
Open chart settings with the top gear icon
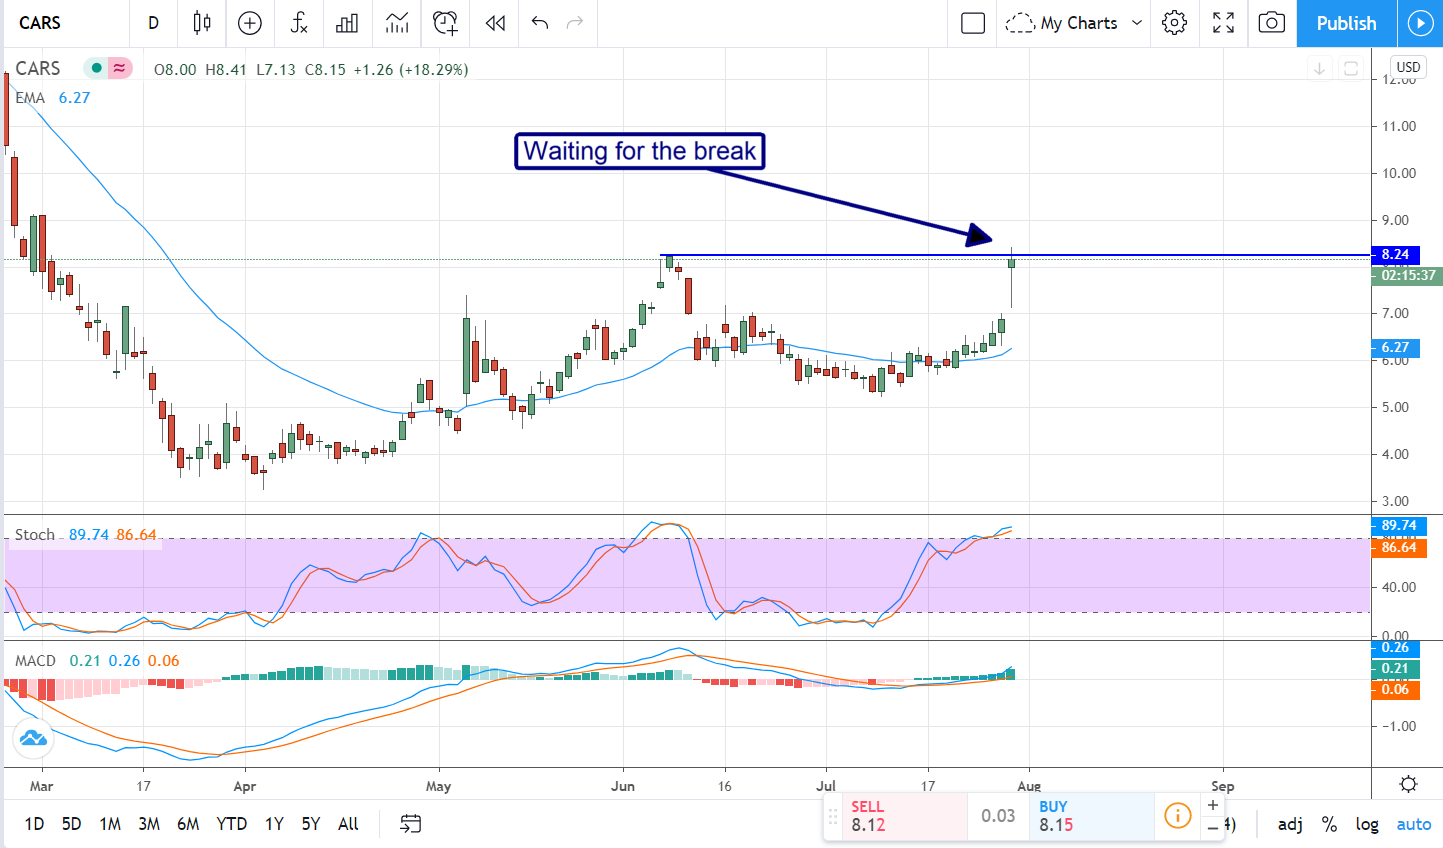pos(1175,23)
